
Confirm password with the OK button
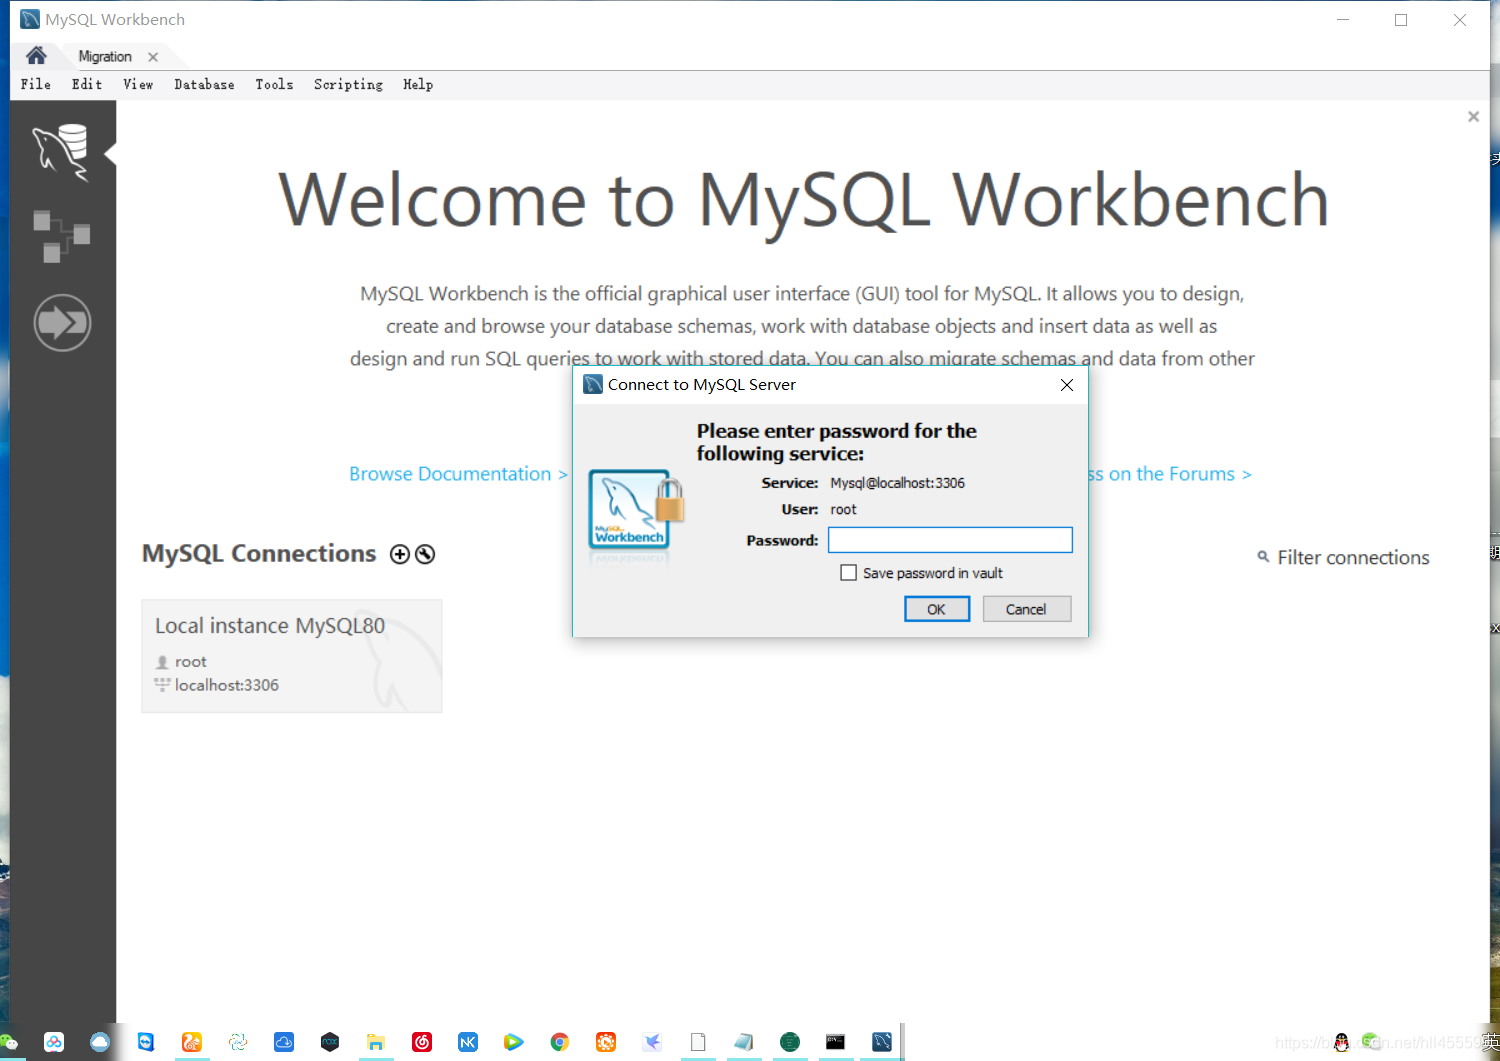point(937,609)
